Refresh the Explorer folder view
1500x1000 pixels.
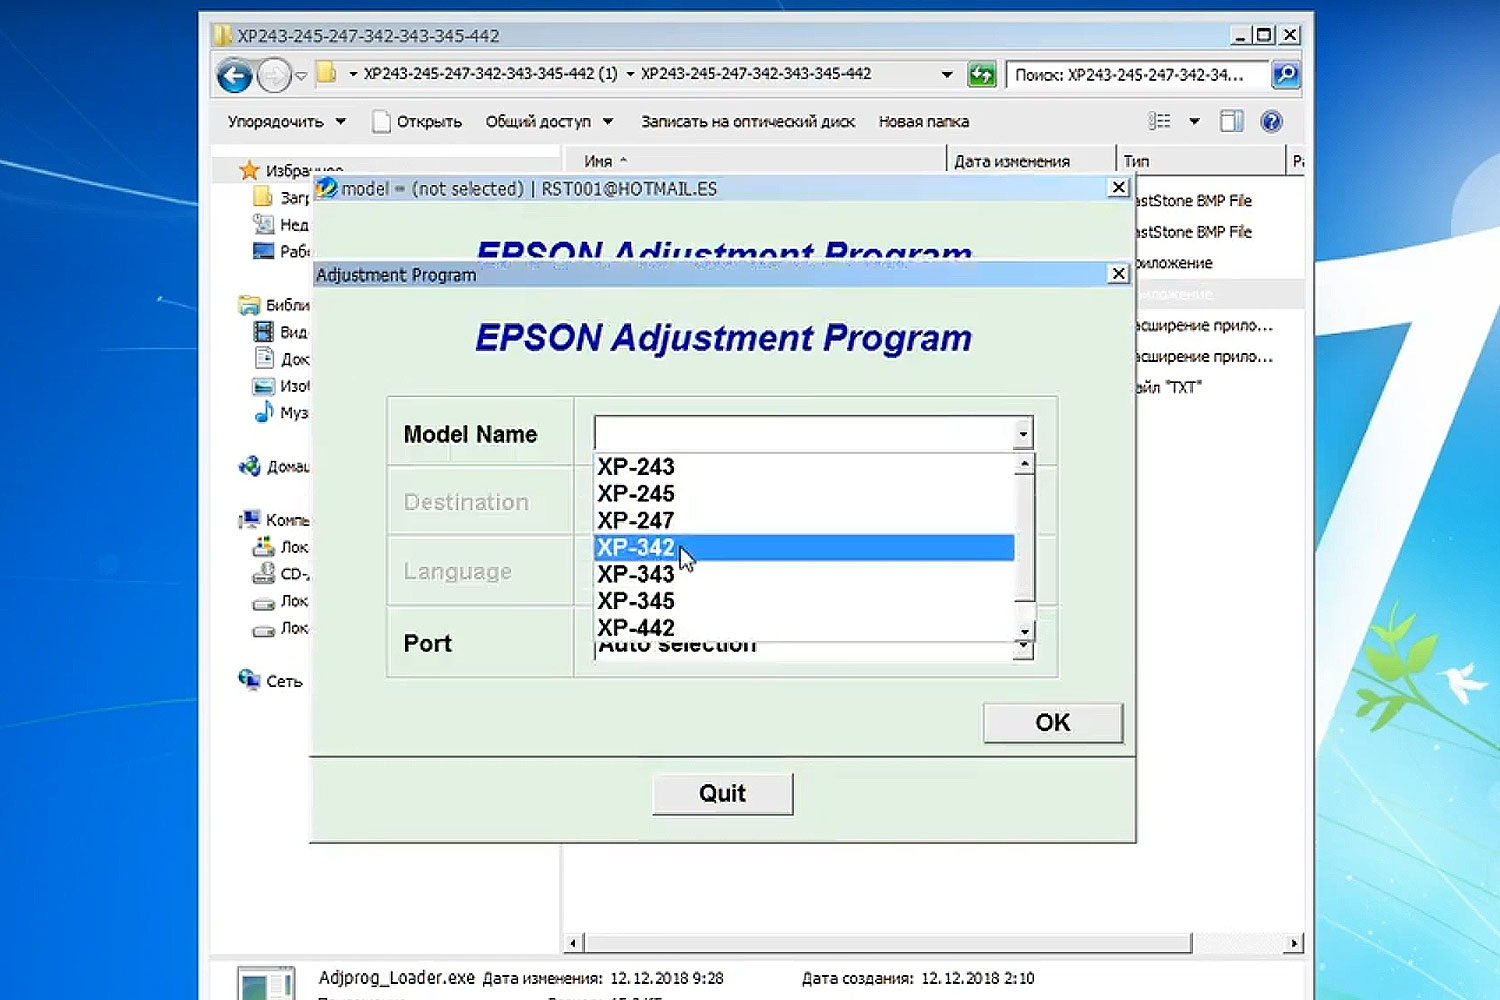982,74
